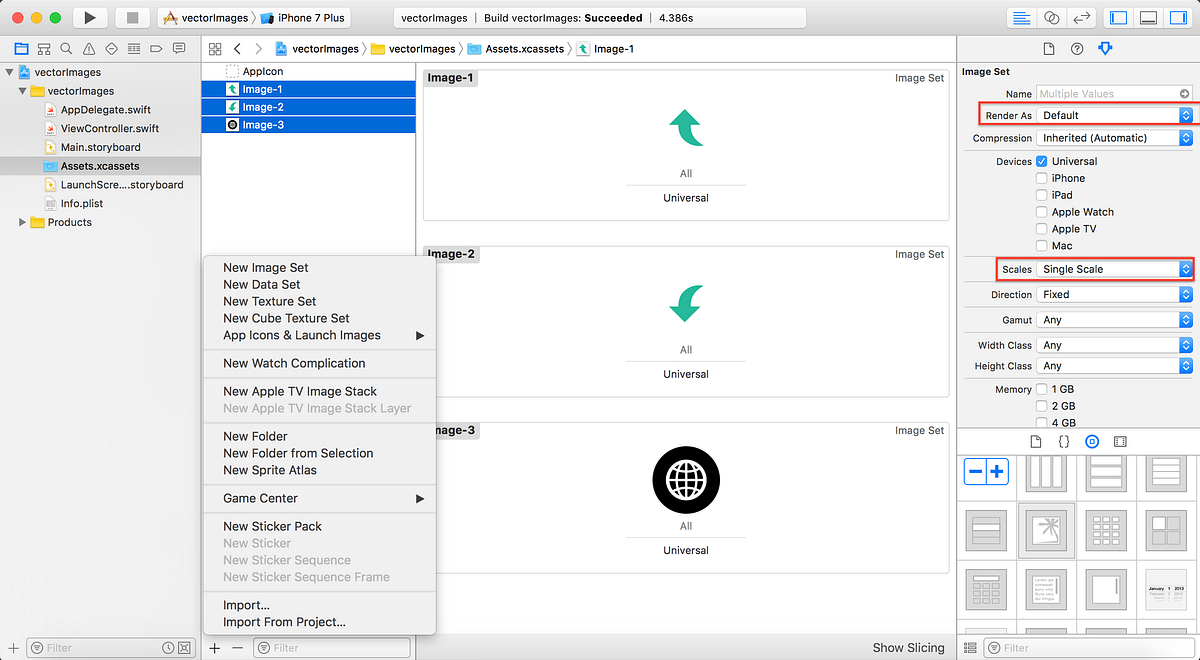Open the Render As dropdown
This screenshot has width=1200, height=660.
1113,115
